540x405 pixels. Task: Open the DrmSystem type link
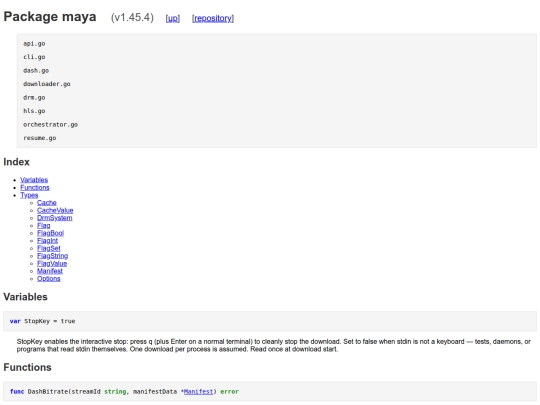54,218
